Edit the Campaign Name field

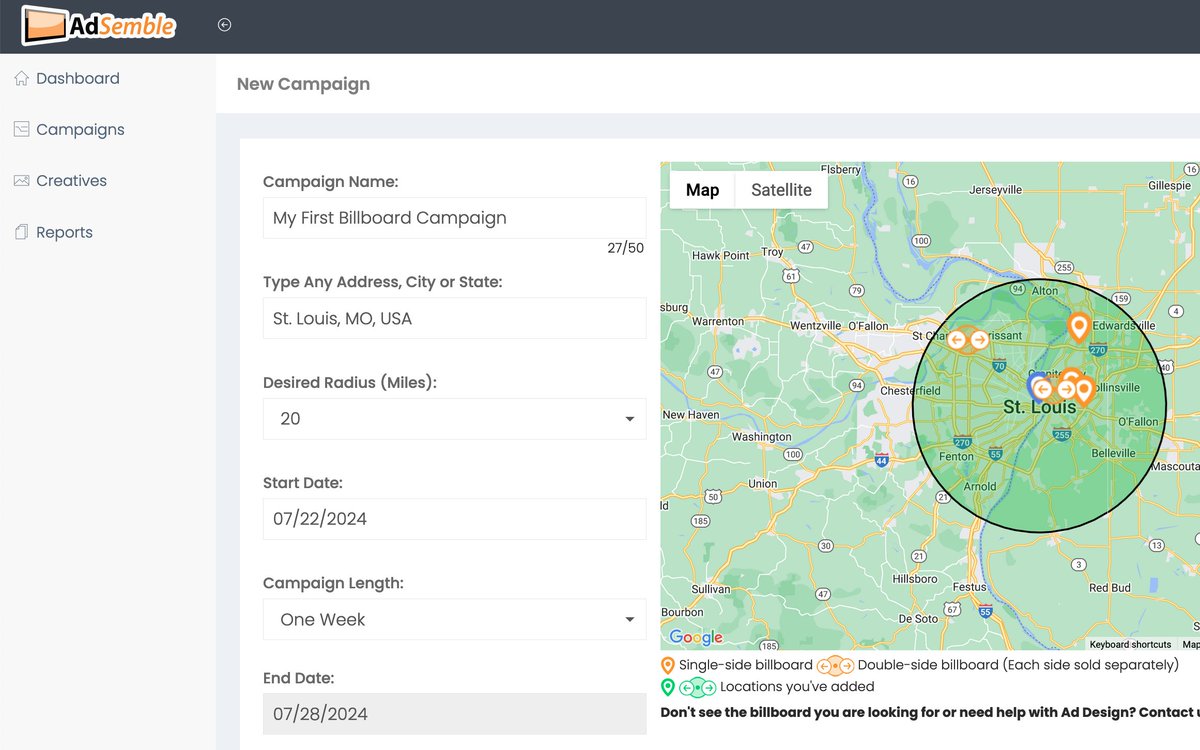[454, 217]
